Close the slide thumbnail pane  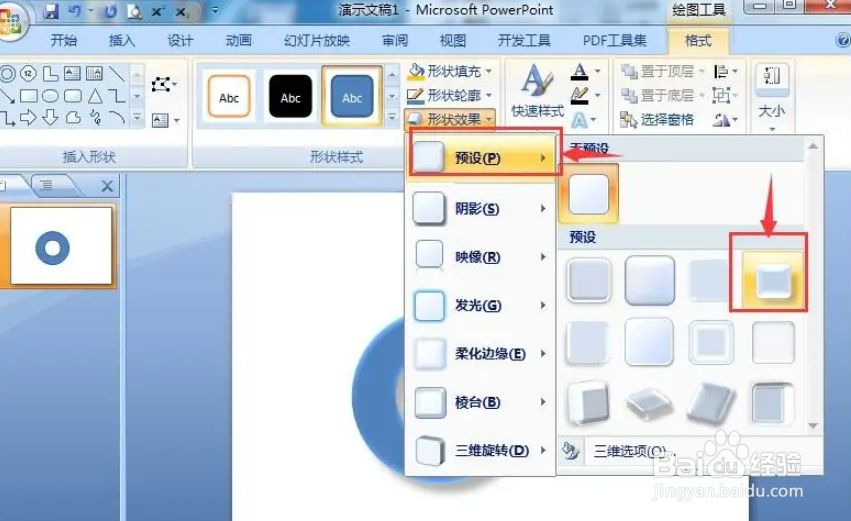point(107,186)
